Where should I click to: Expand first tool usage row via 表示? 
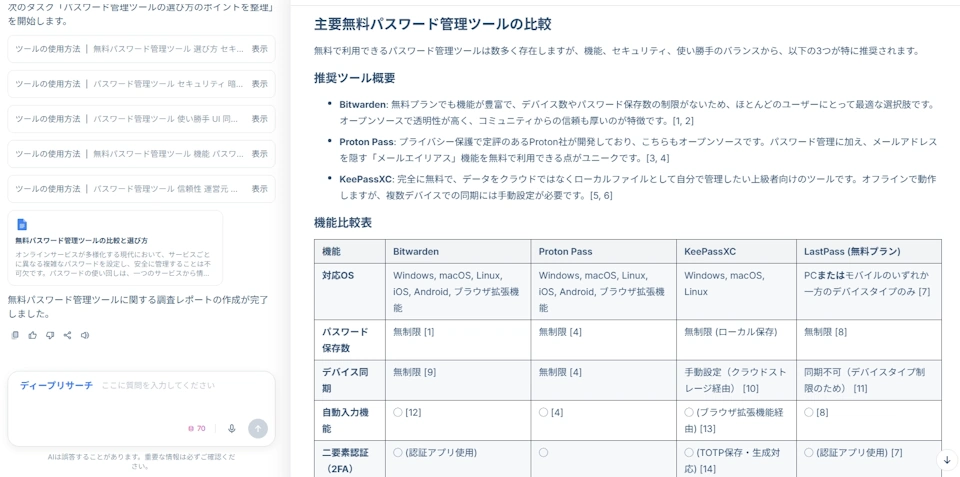(259, 49)
